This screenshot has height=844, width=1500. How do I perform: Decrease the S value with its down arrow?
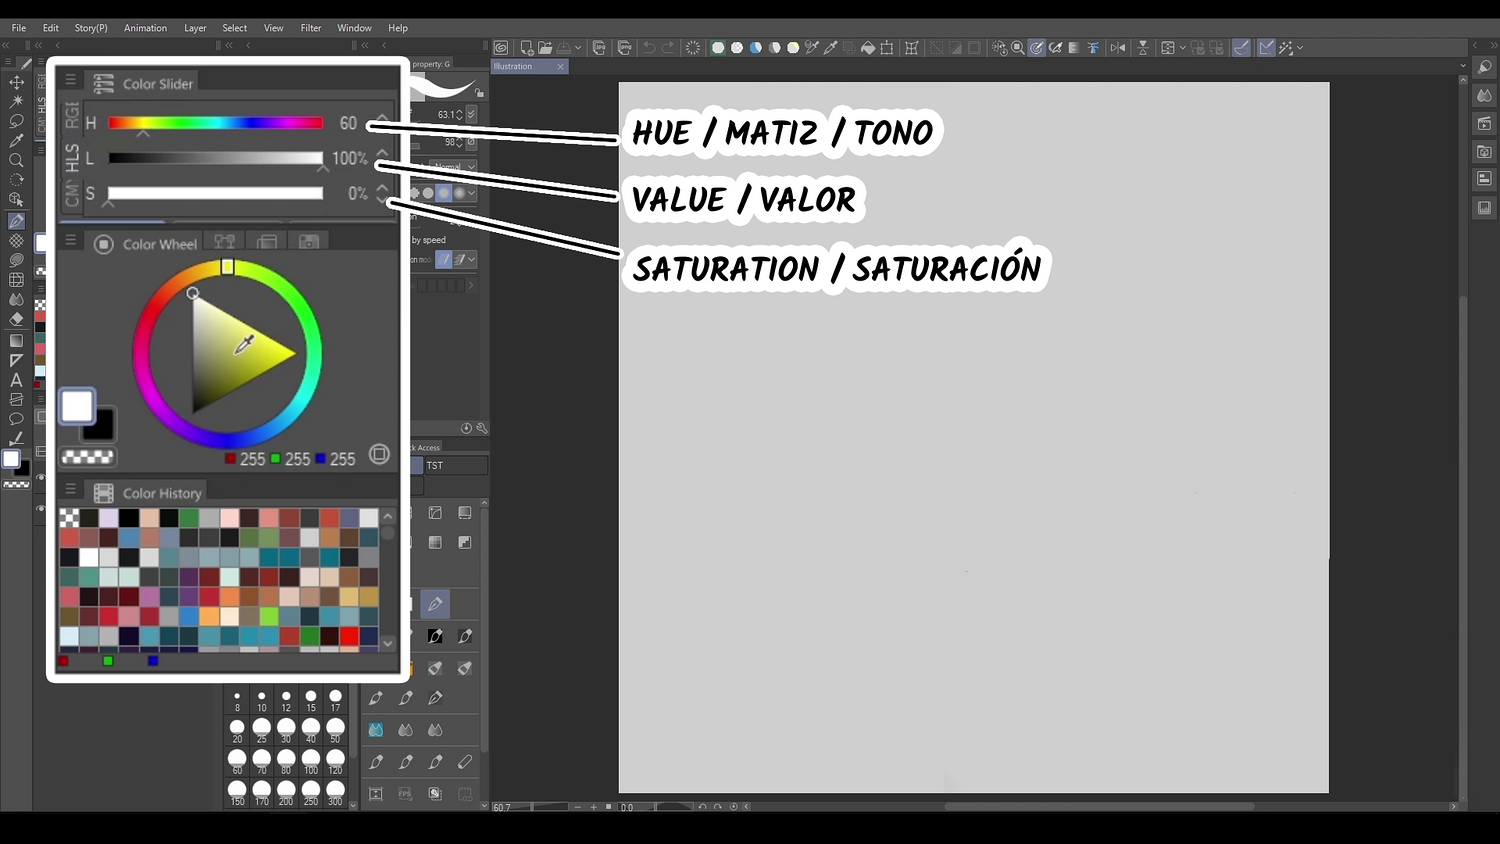[382, 200]
